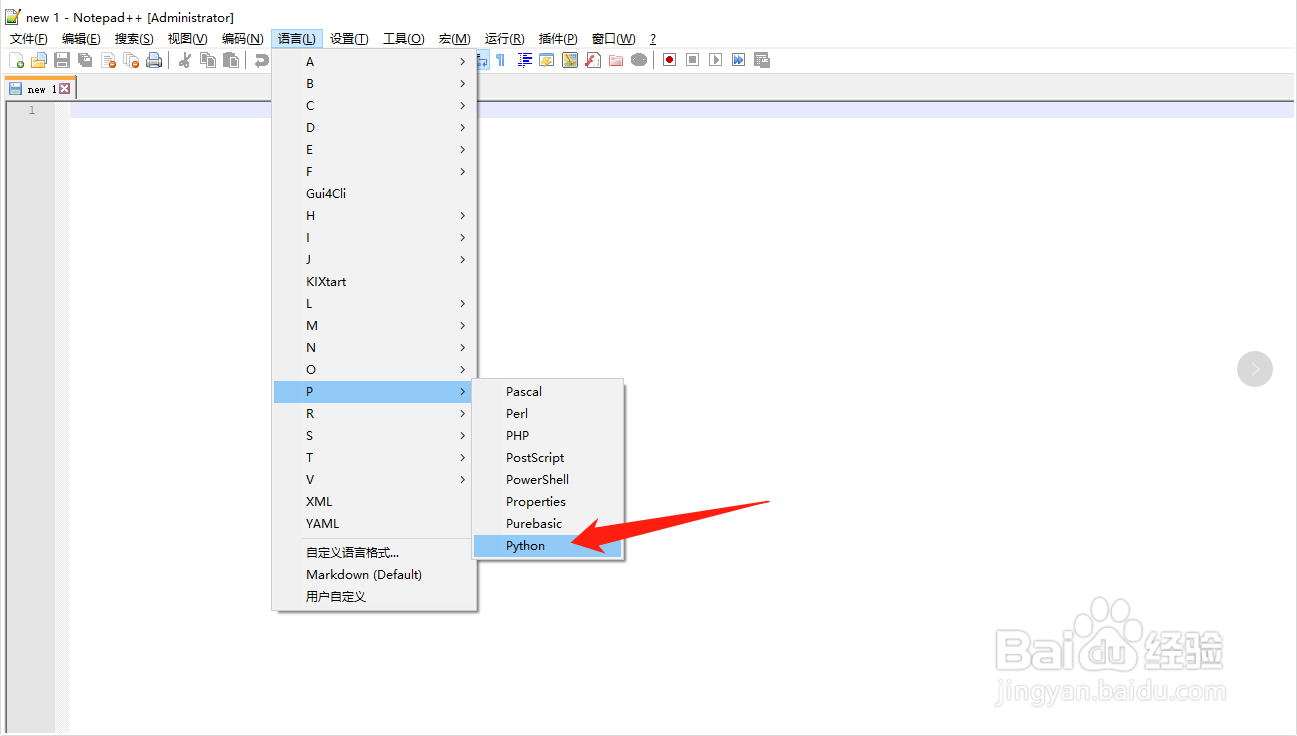Open the 编辑(E) menu
This screenshot has width=1297, height=736.
[x=81, y=39]
